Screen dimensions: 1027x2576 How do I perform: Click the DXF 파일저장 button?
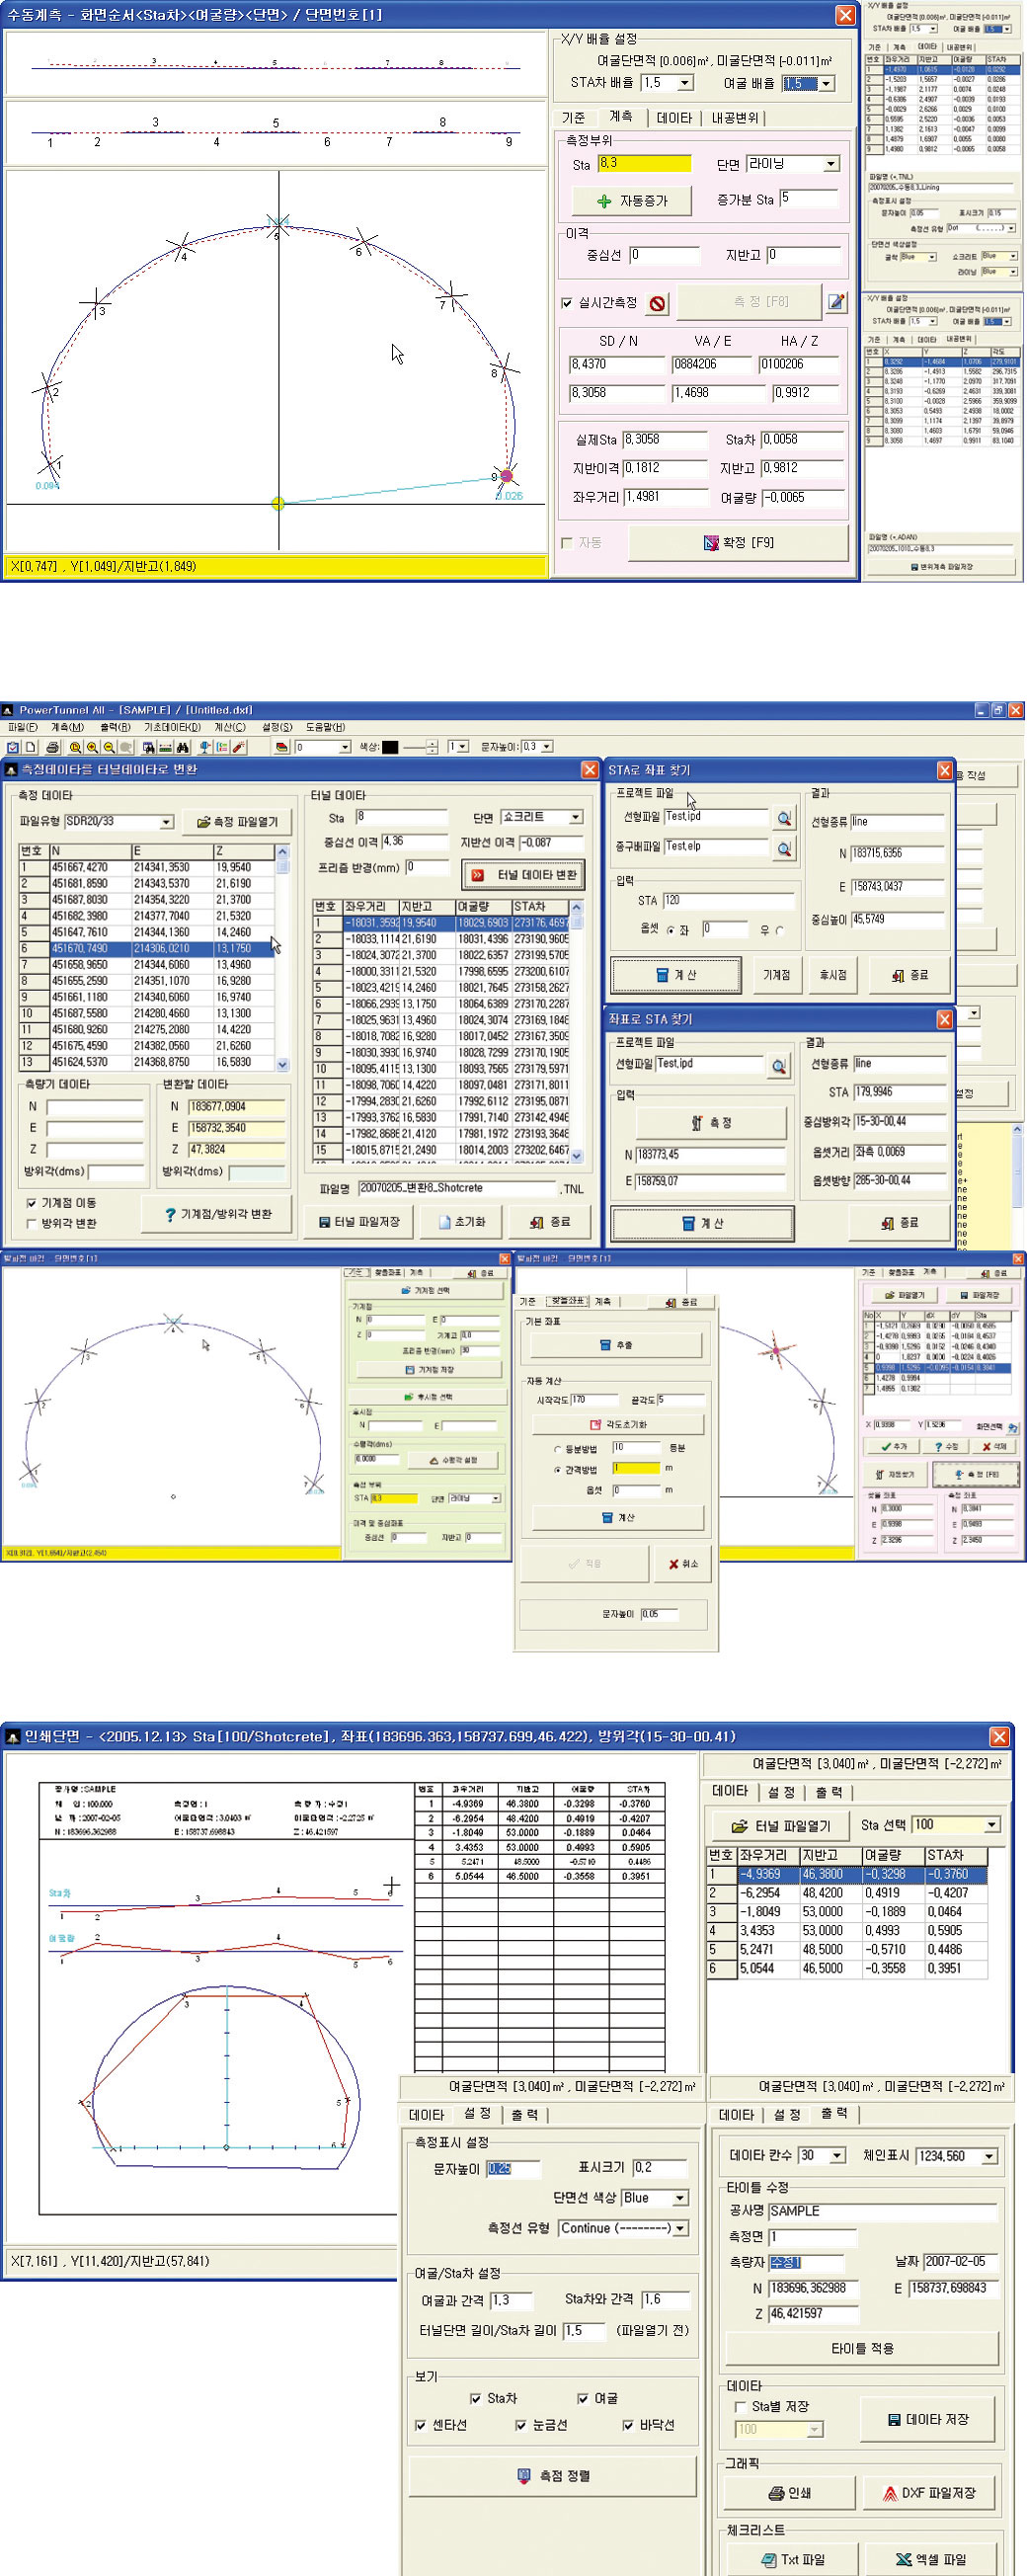(928, 2493)
